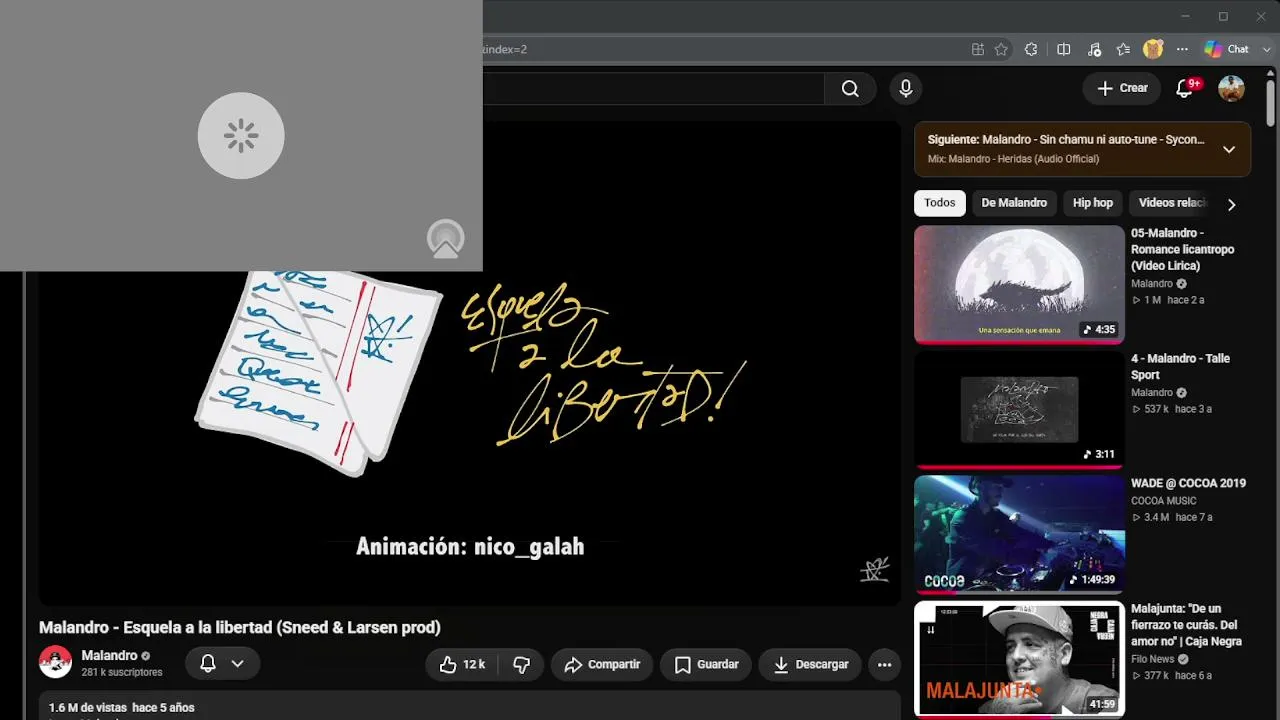
Task: Open the Malandro channel name link
Action: tap(109, 656)
